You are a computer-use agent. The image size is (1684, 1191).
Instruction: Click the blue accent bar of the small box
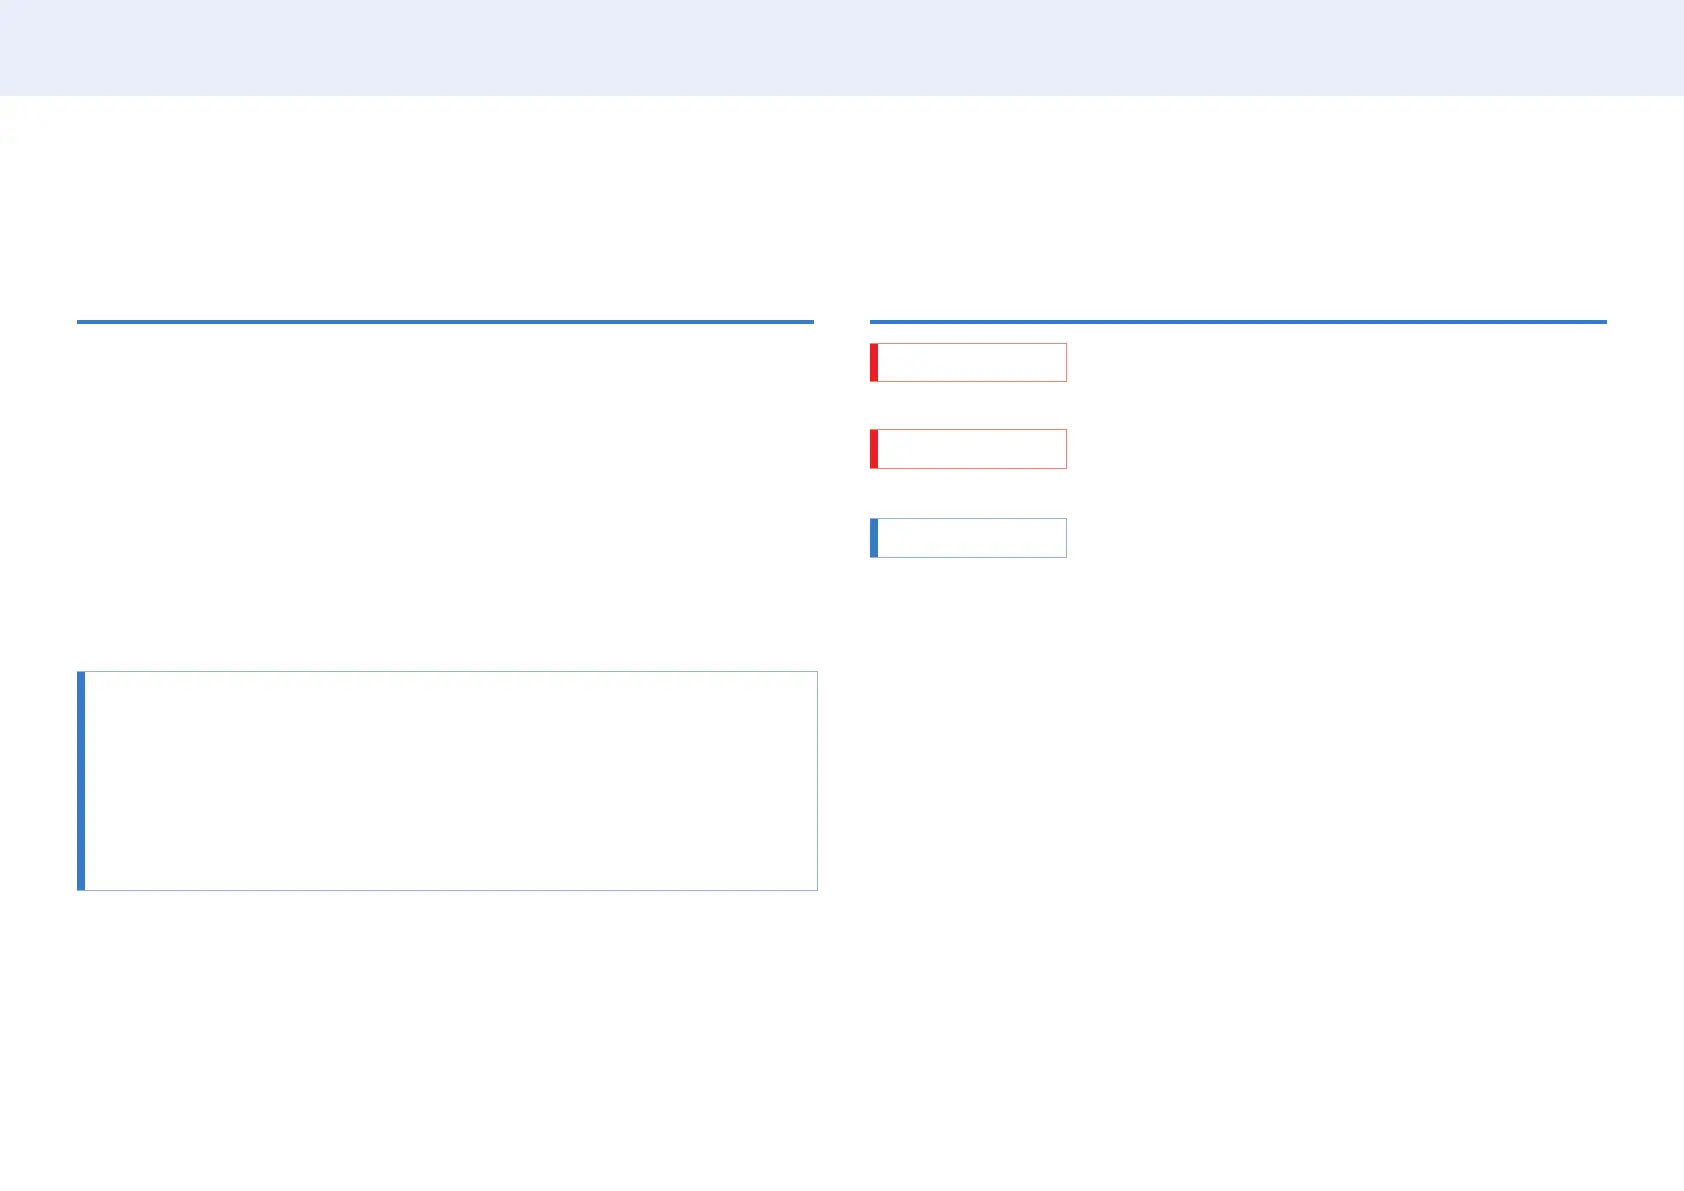(x=874, y=538)
